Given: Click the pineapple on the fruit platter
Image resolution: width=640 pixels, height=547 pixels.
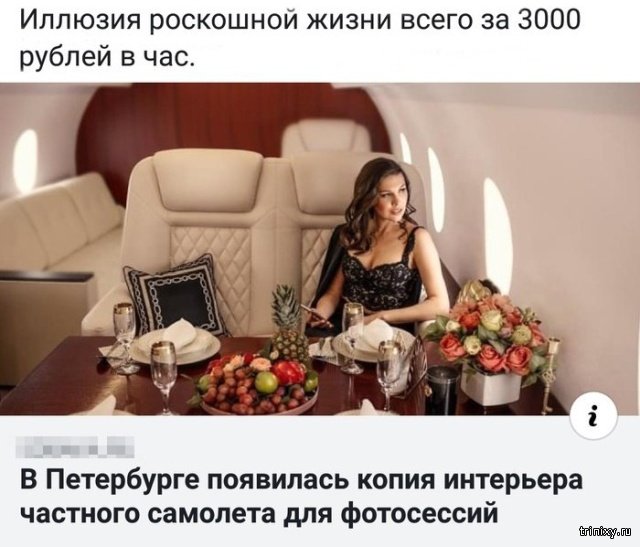Looking at the screenshot, I should tap(291, 327).
